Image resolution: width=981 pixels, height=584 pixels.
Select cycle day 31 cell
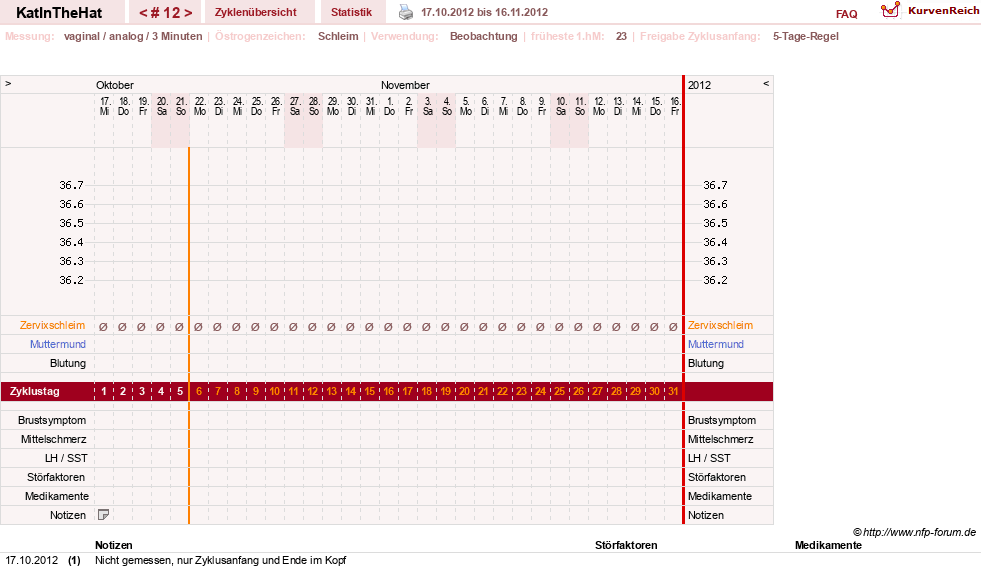673,391
